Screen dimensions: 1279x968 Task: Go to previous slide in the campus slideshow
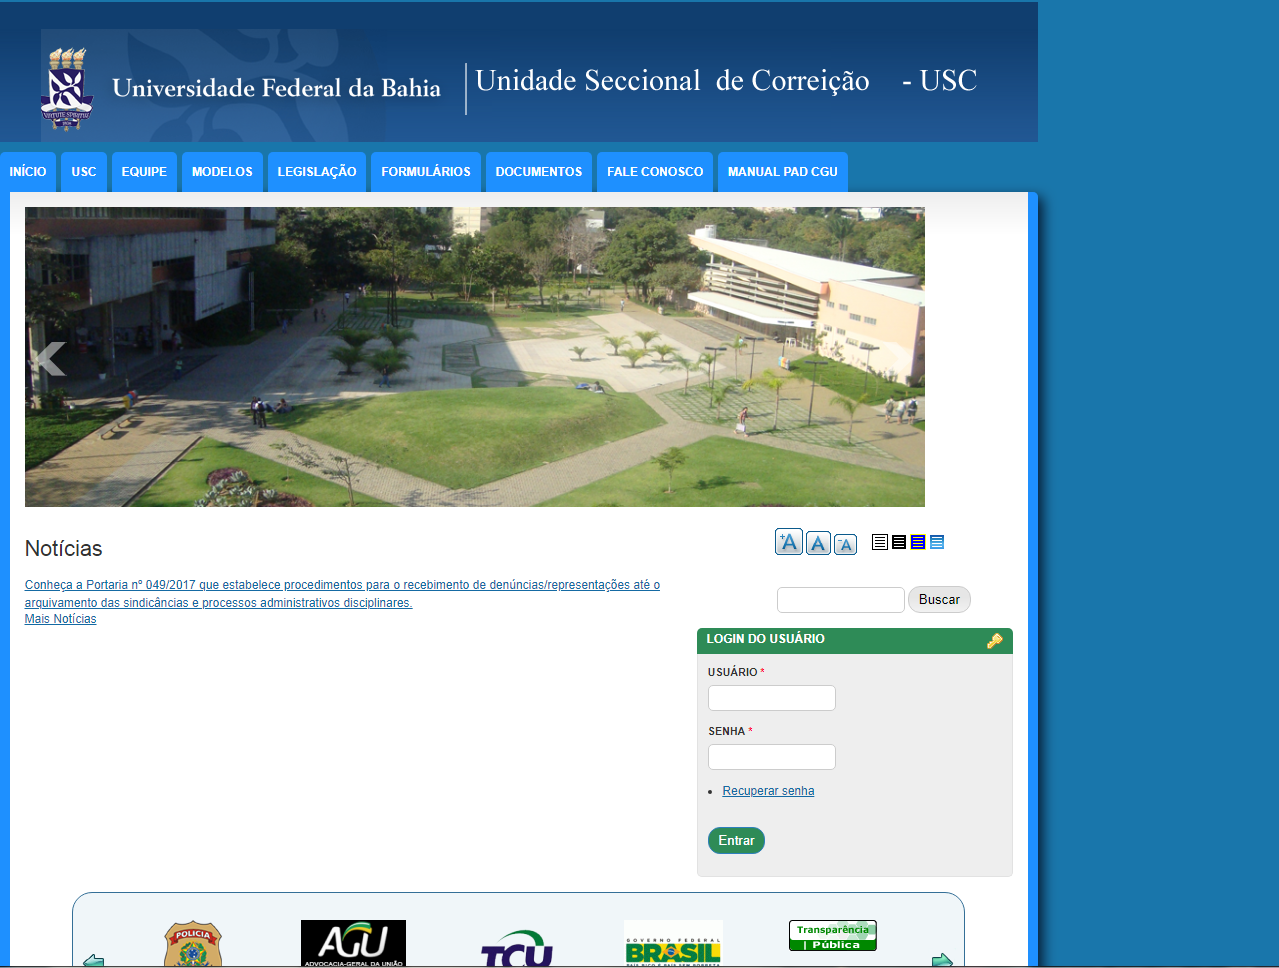[x=50, y=358]
